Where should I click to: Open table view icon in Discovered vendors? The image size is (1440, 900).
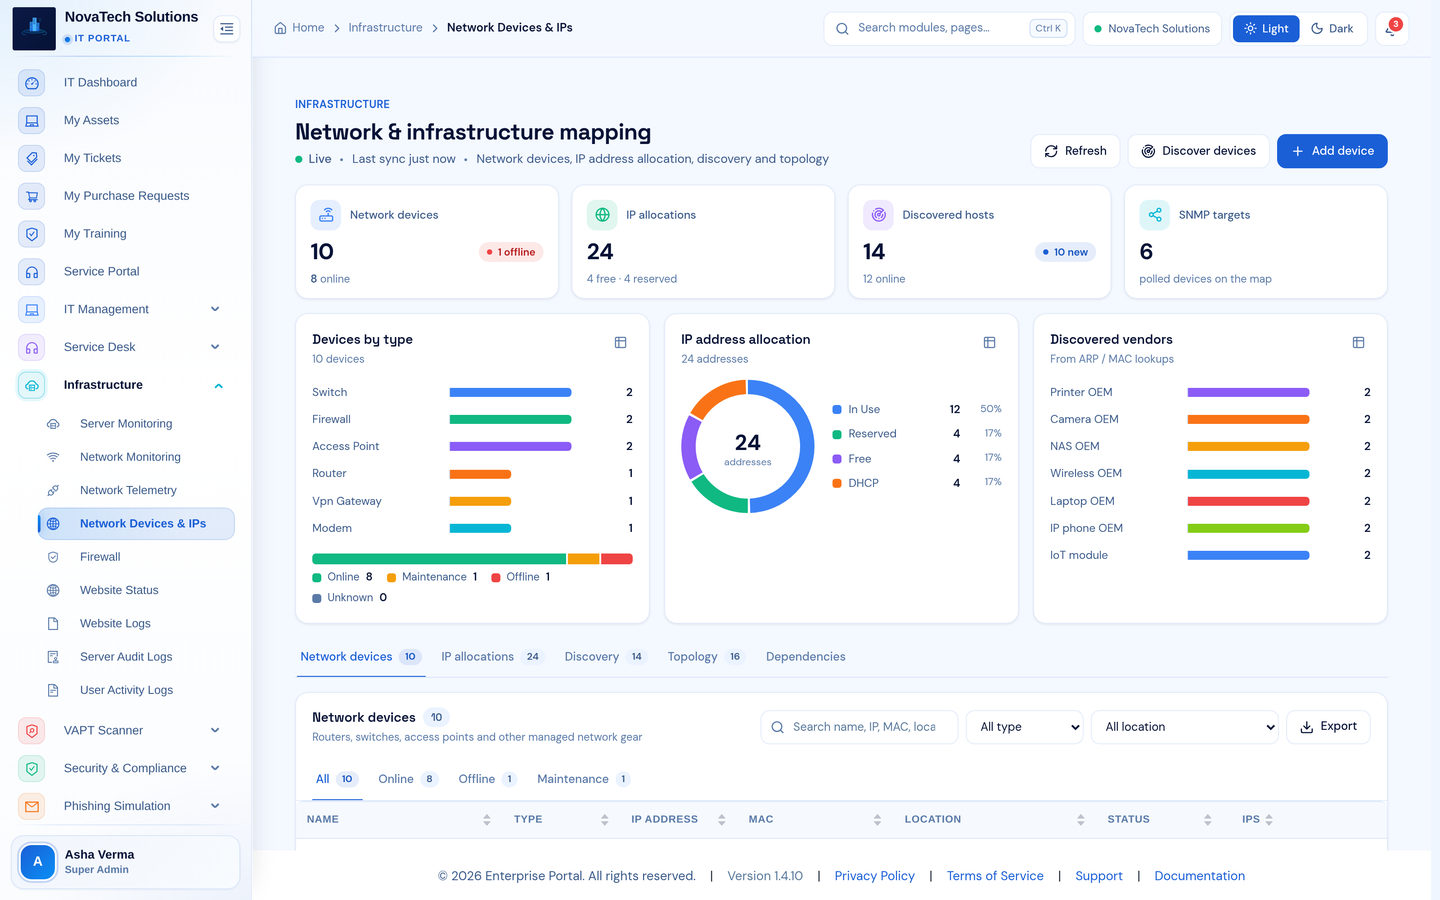click(x=1358, y=342)
